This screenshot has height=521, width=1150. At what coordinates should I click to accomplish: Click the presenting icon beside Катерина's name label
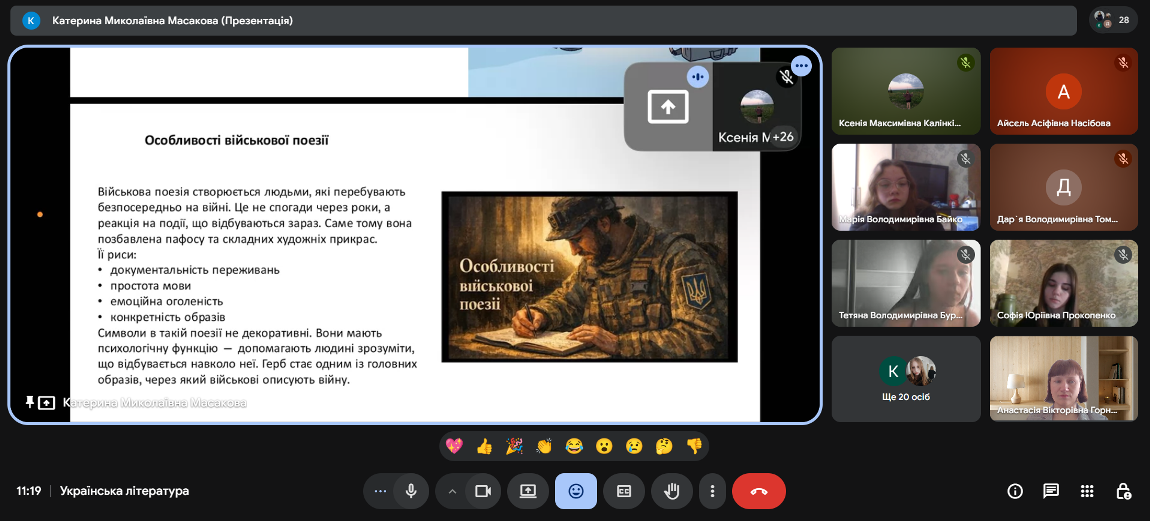click(x=47, y=402)
